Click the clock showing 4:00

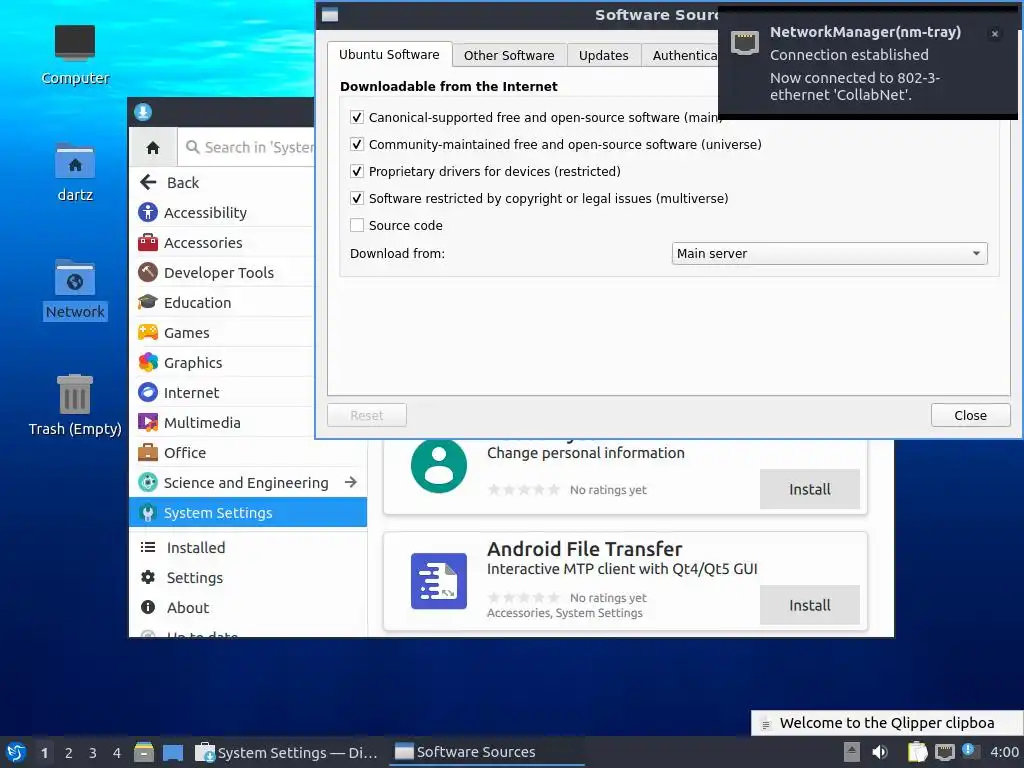1004,752
